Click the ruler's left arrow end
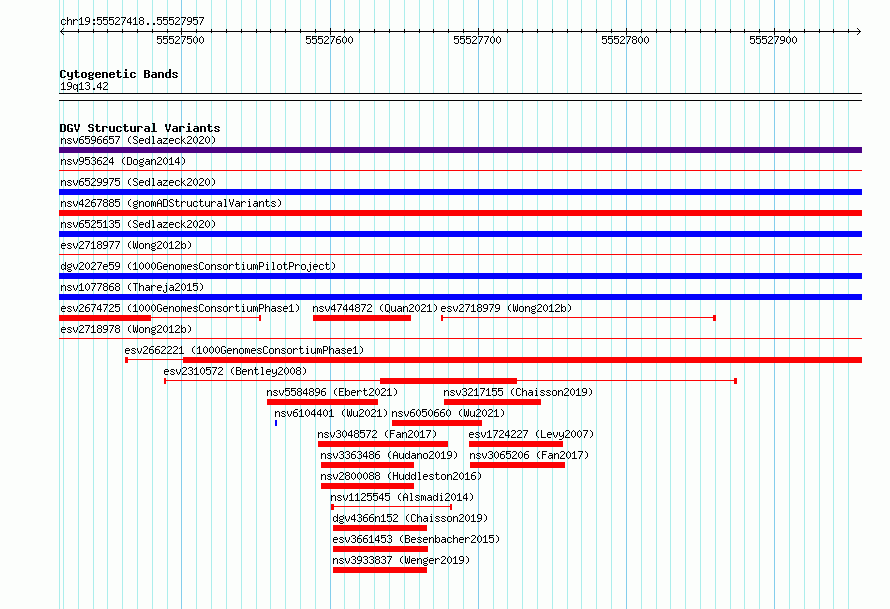This screenshot has width=890, height=609. [62, 31]
